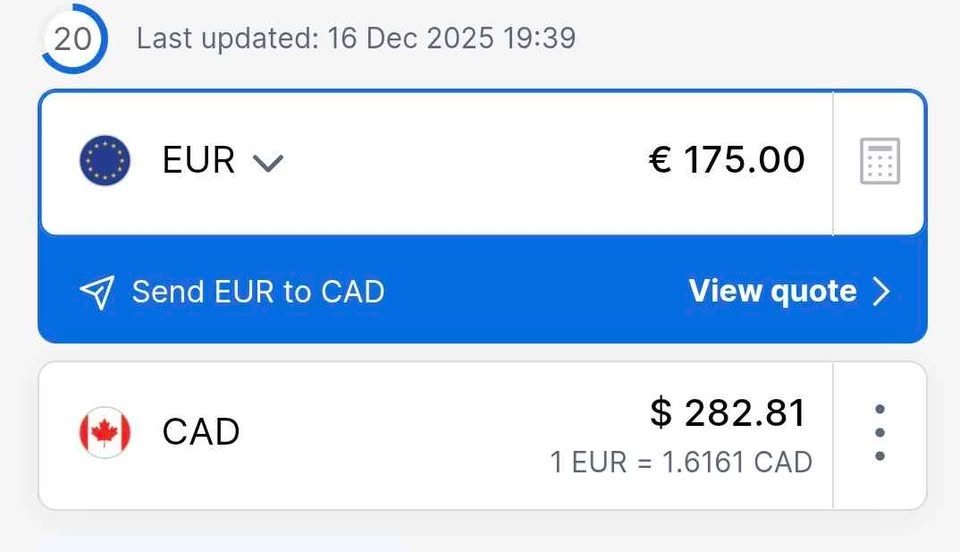Viewport: 960px width, 552px height.
Task: Click the $ 282.81 converted amount
Action: pos(727,412)
